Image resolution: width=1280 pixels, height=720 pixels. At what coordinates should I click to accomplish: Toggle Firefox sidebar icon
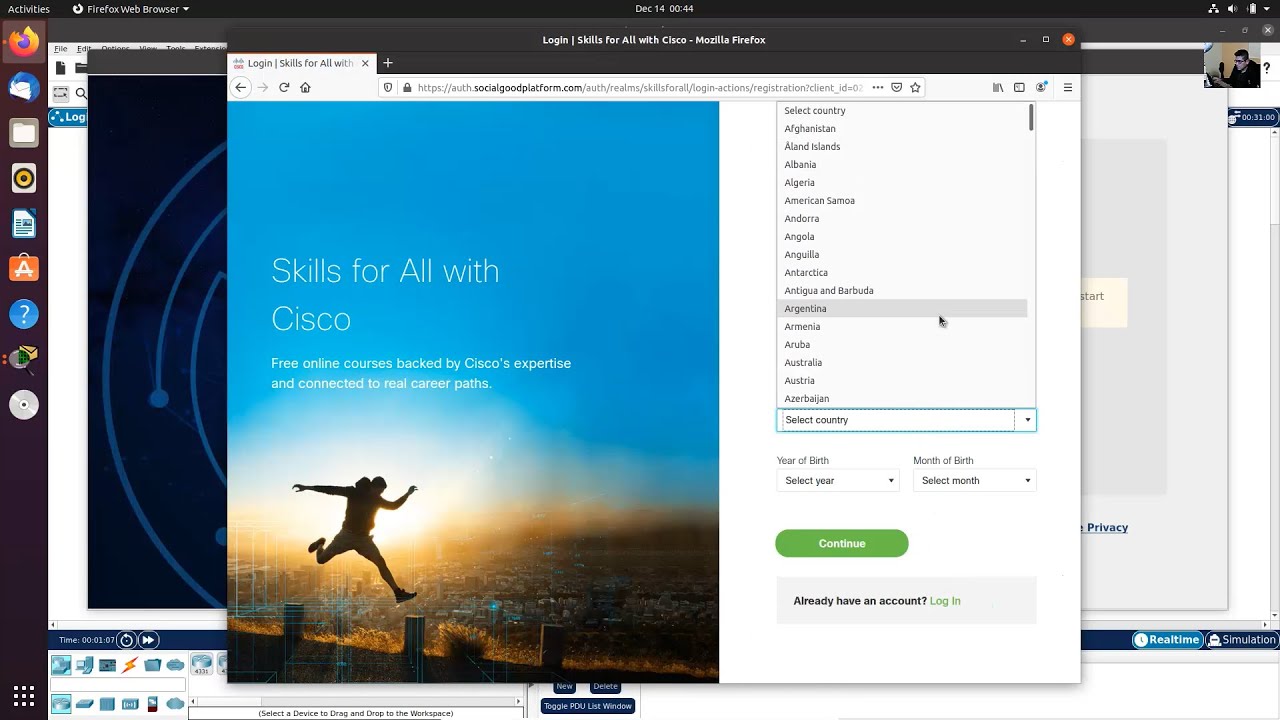pos(1019,87)
